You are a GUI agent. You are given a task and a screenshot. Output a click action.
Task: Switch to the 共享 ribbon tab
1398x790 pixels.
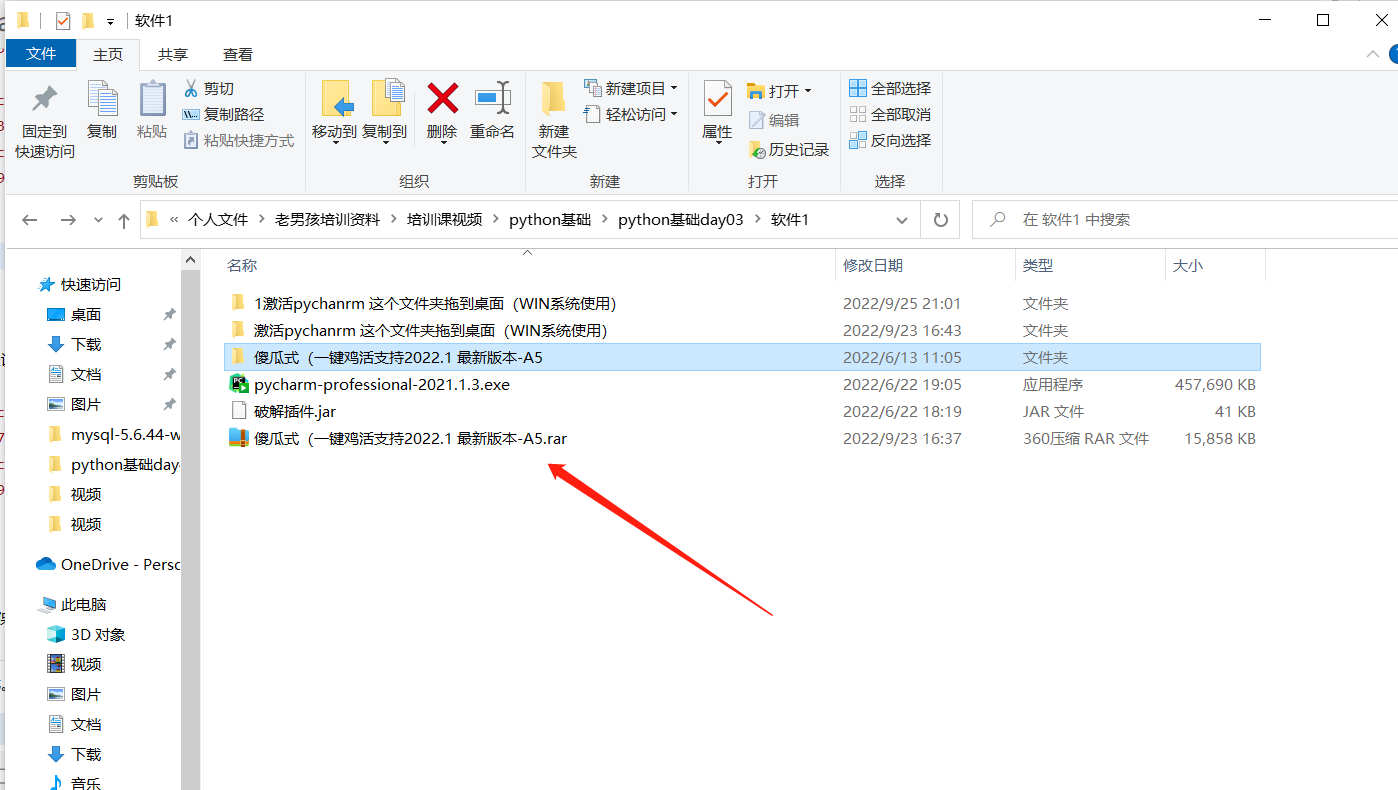(x=173, y=55)
